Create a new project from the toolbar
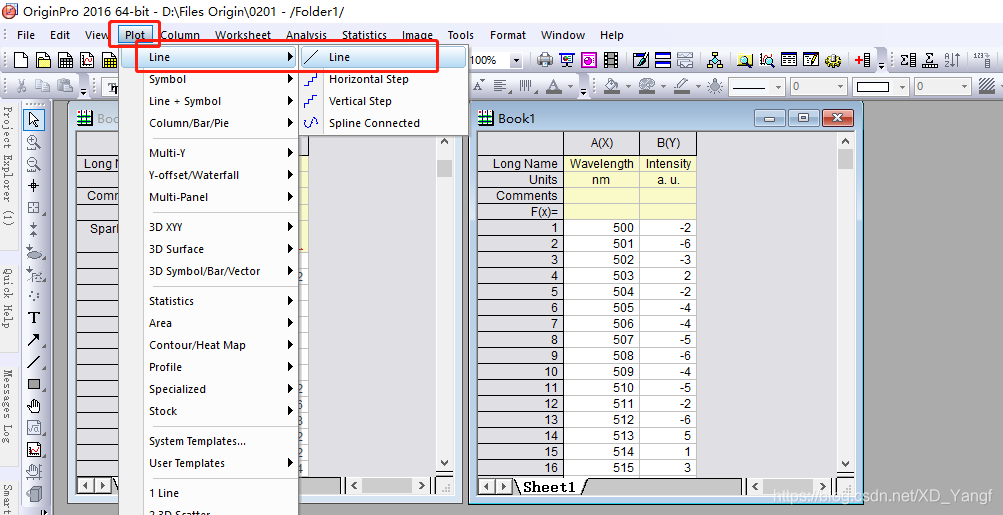This screenshot has height=515, width=1003. (21, 60)
